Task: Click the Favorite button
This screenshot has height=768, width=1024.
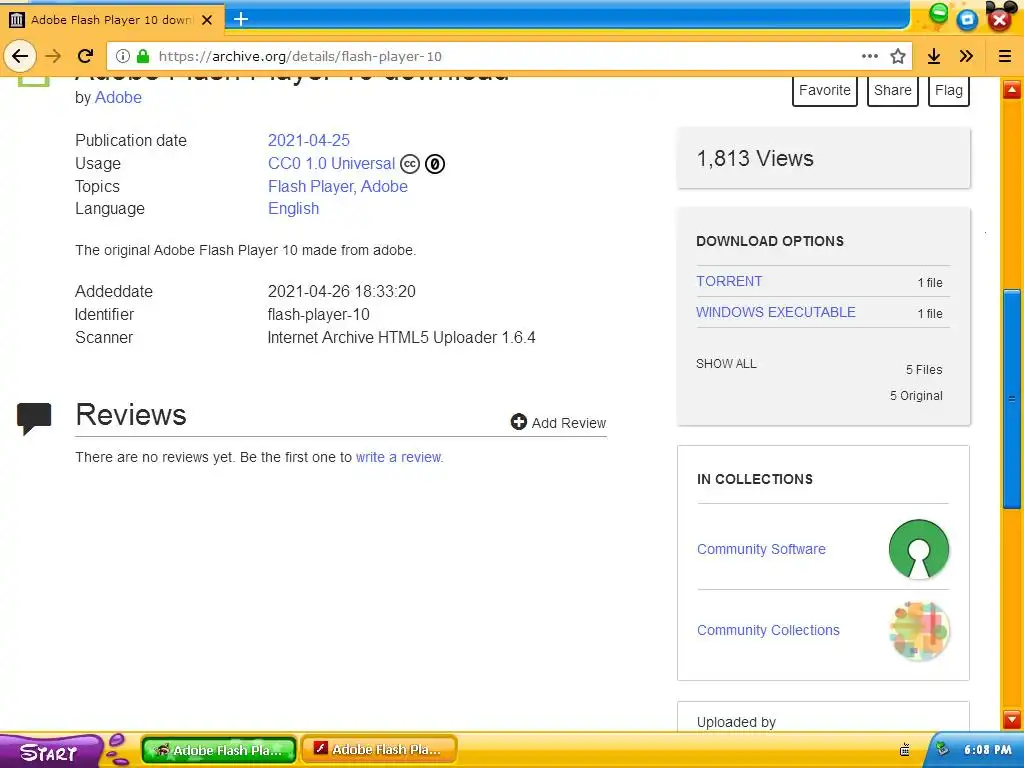Action: click(825, 91)
